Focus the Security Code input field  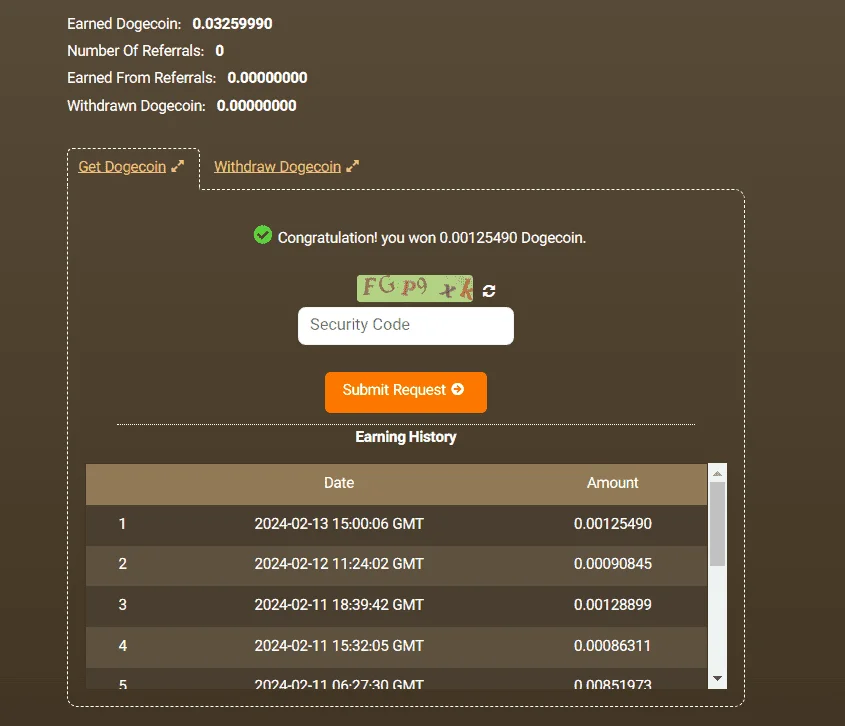point(406,326)
